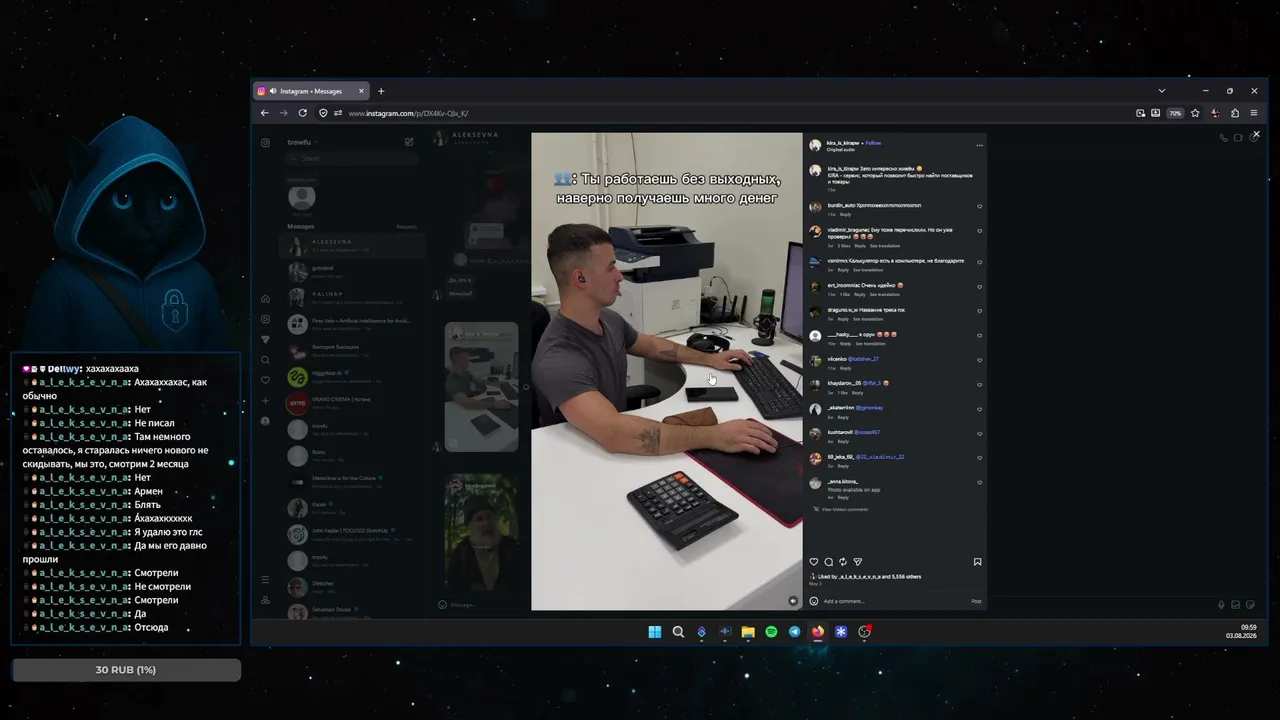Compose a new message with the edit icon
The height and width of the screenshot is (720, 1280).
(x=409, y=142)
